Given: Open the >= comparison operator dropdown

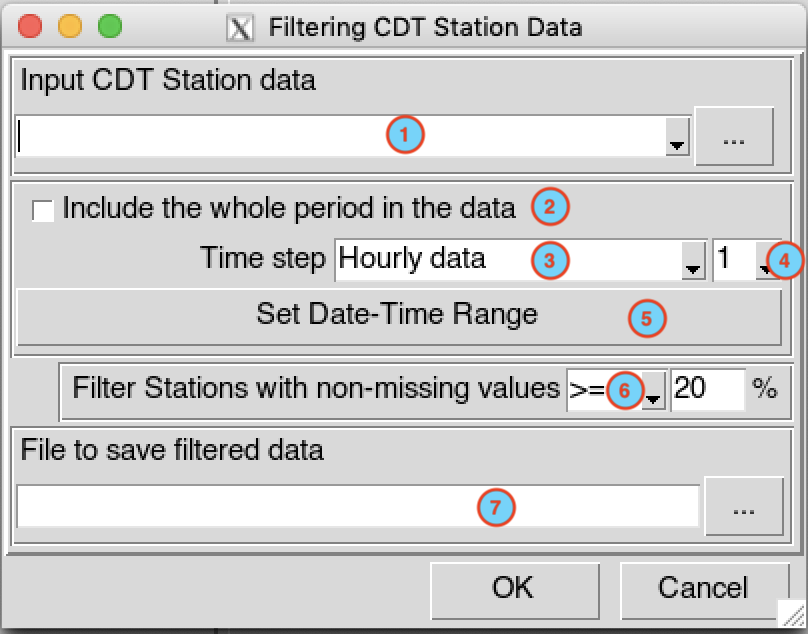Looking at the screenshot, I should click(x=654, y=390).
